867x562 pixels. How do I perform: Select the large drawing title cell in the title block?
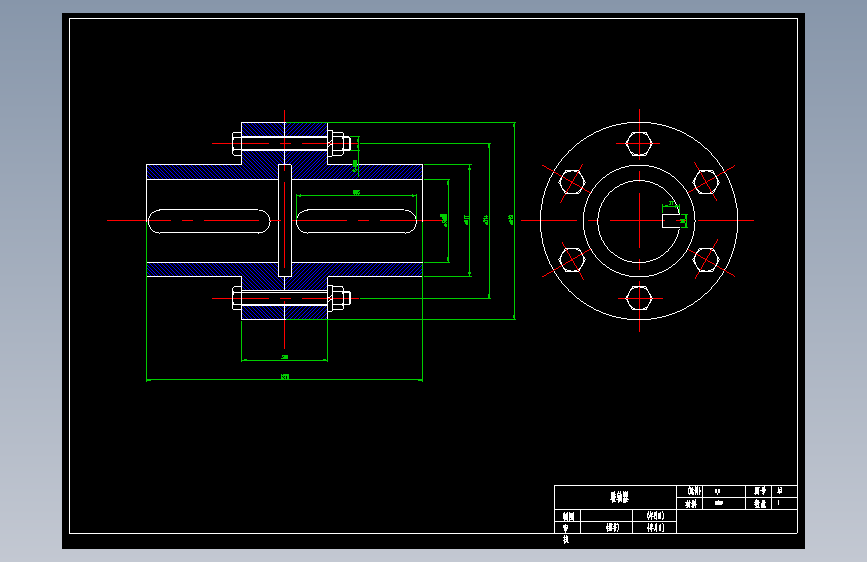(x=615, y=497)
